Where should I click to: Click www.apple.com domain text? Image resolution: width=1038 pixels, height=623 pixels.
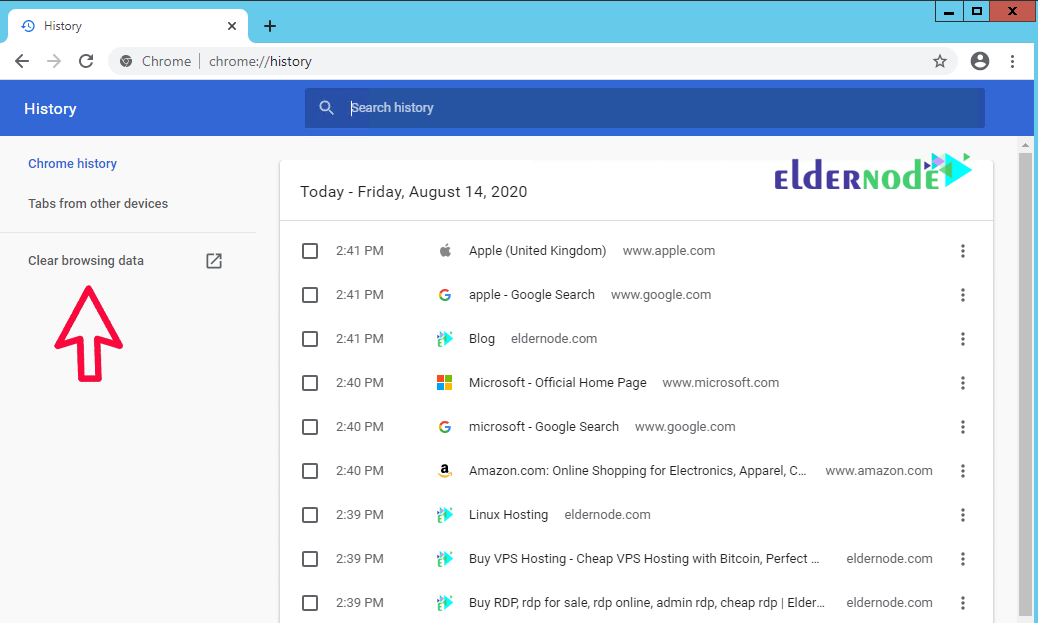[x=669, y=251]
